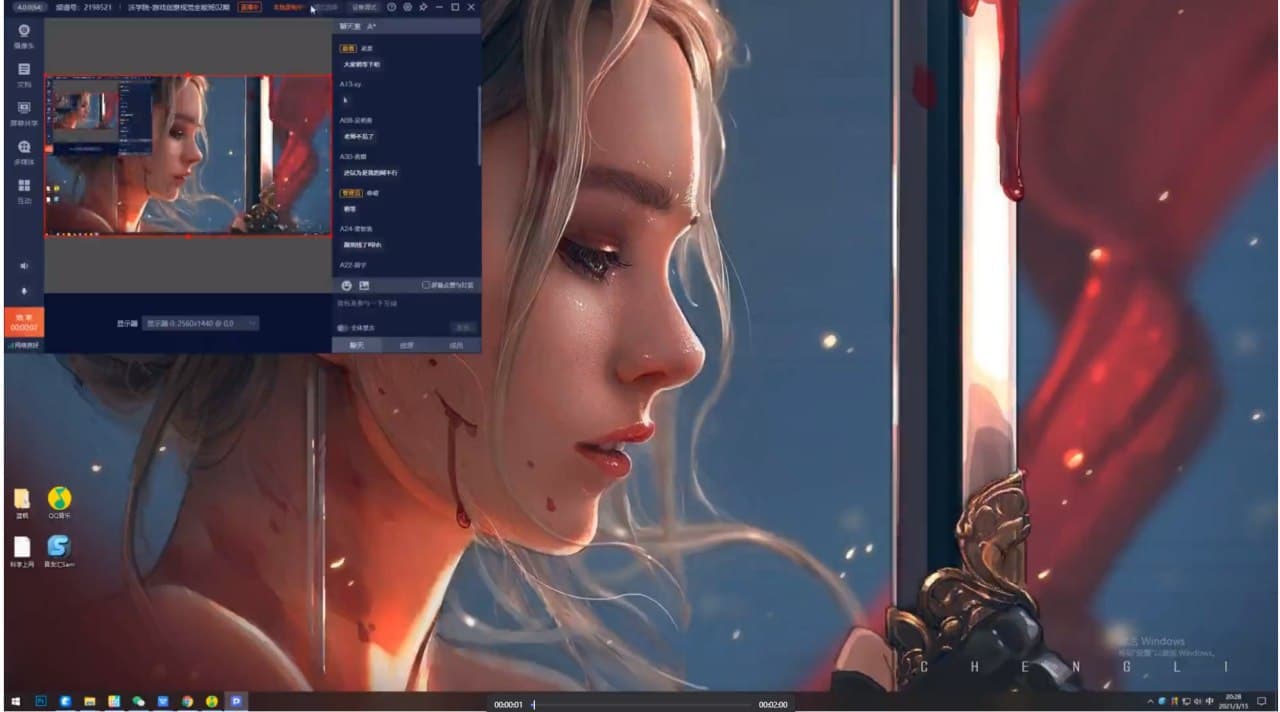1280x712 pixels.
Task: Click the chat message from user A24
Action: pyautogui.click(x=363, y=245)
